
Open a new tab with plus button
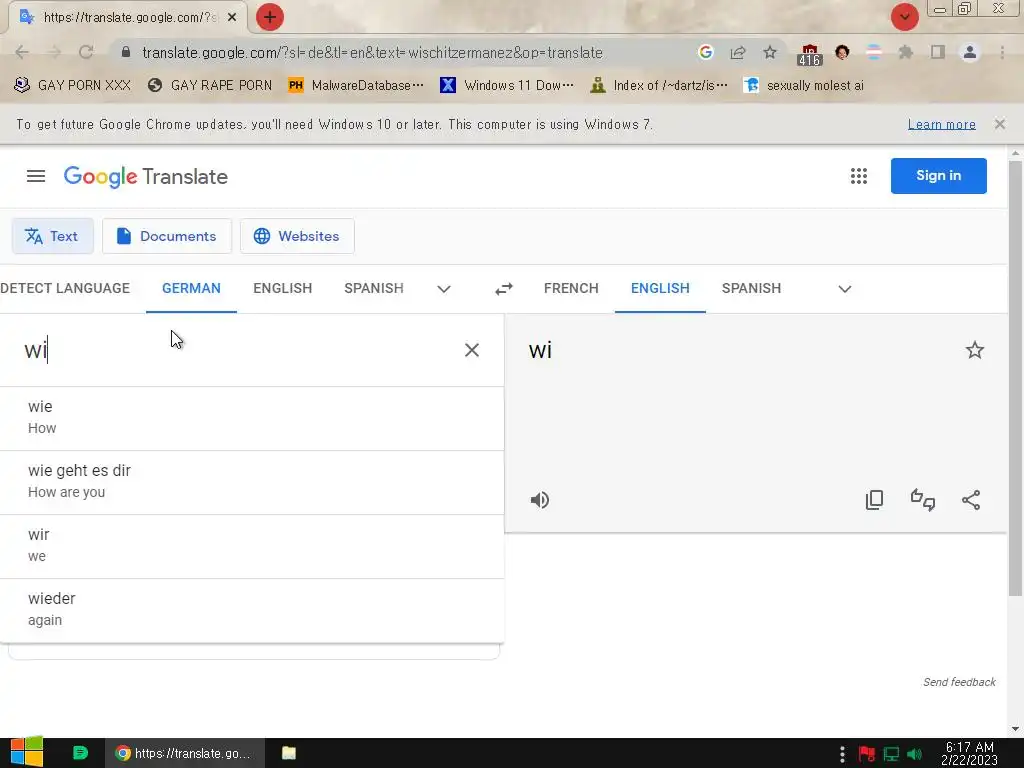pyautogui.click(x=270, y=17)
